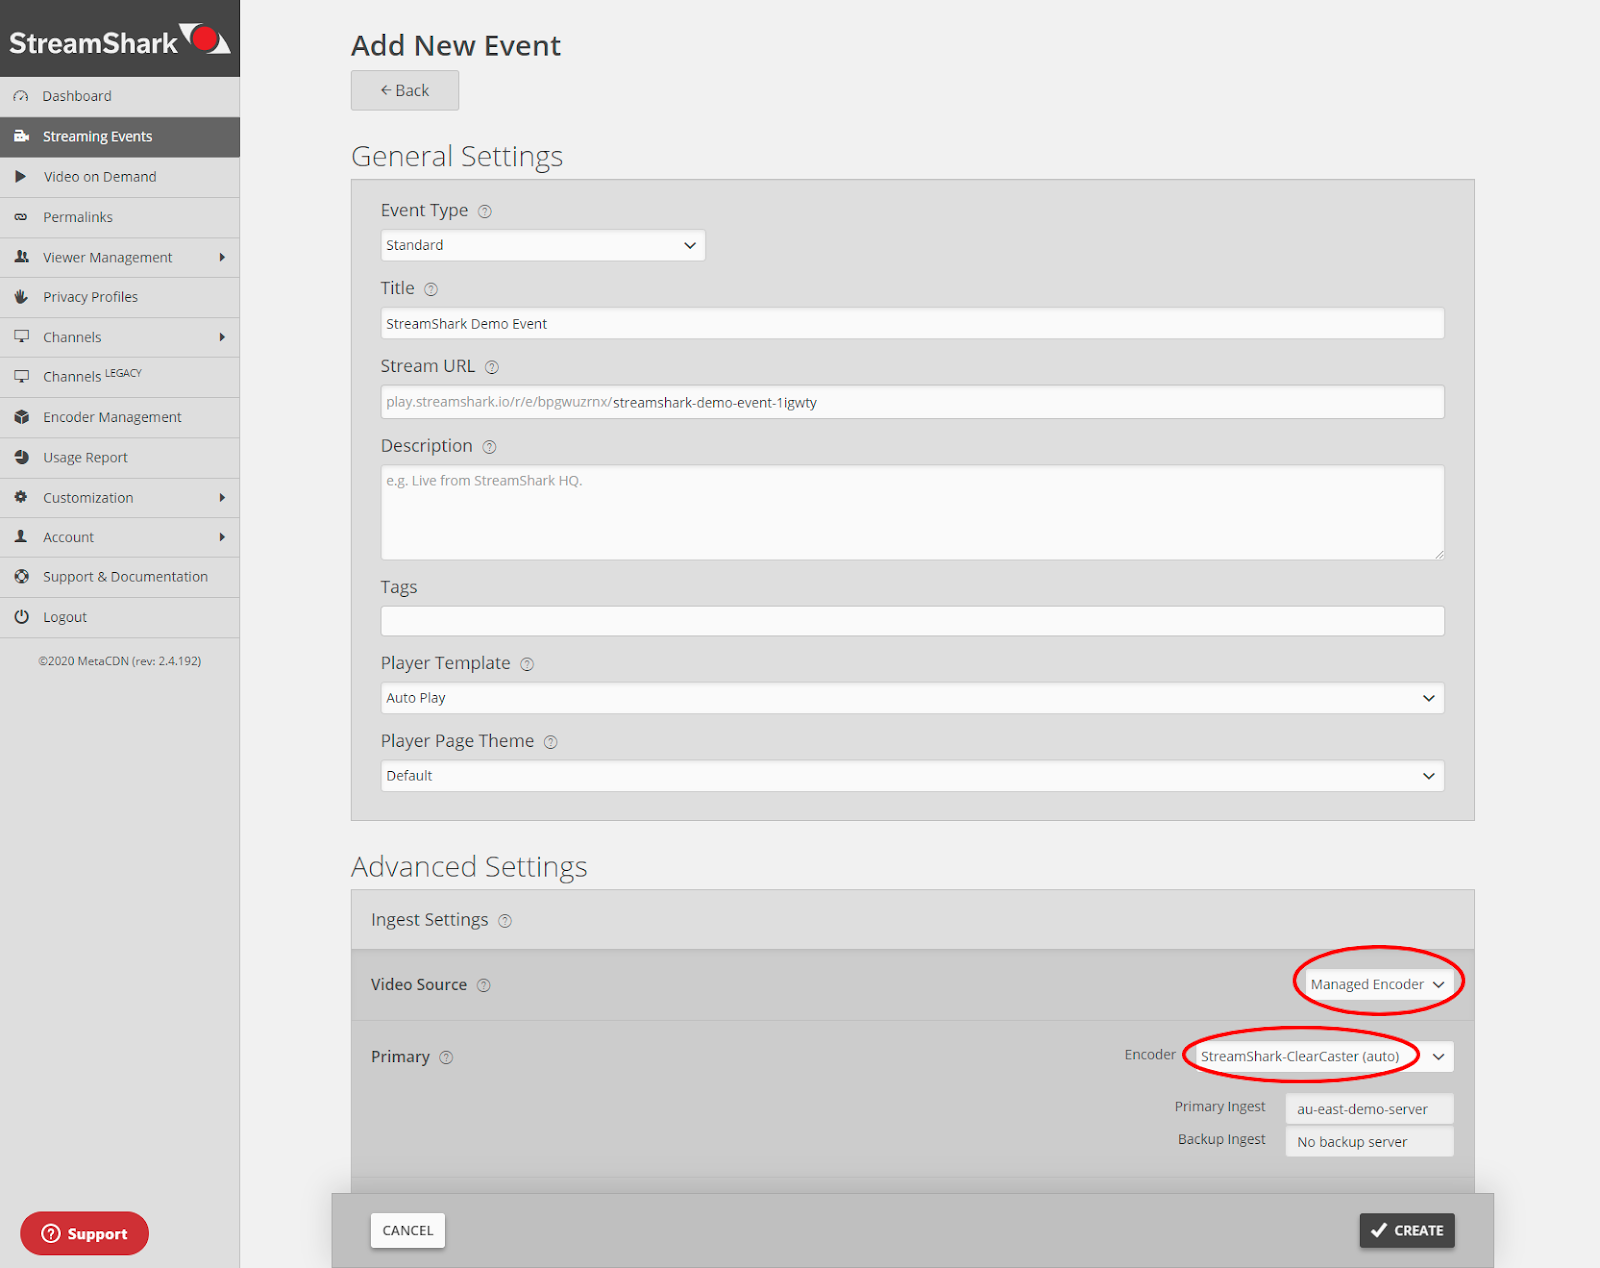Click the Permalinks chain icon

pyautogui.click(x=21, y=217)
